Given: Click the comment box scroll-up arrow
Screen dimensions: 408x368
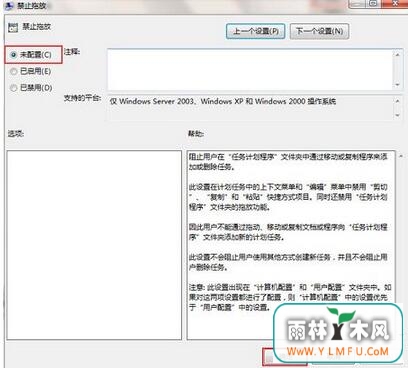Looking at the screenshot, I should click(x=398, y=54).
